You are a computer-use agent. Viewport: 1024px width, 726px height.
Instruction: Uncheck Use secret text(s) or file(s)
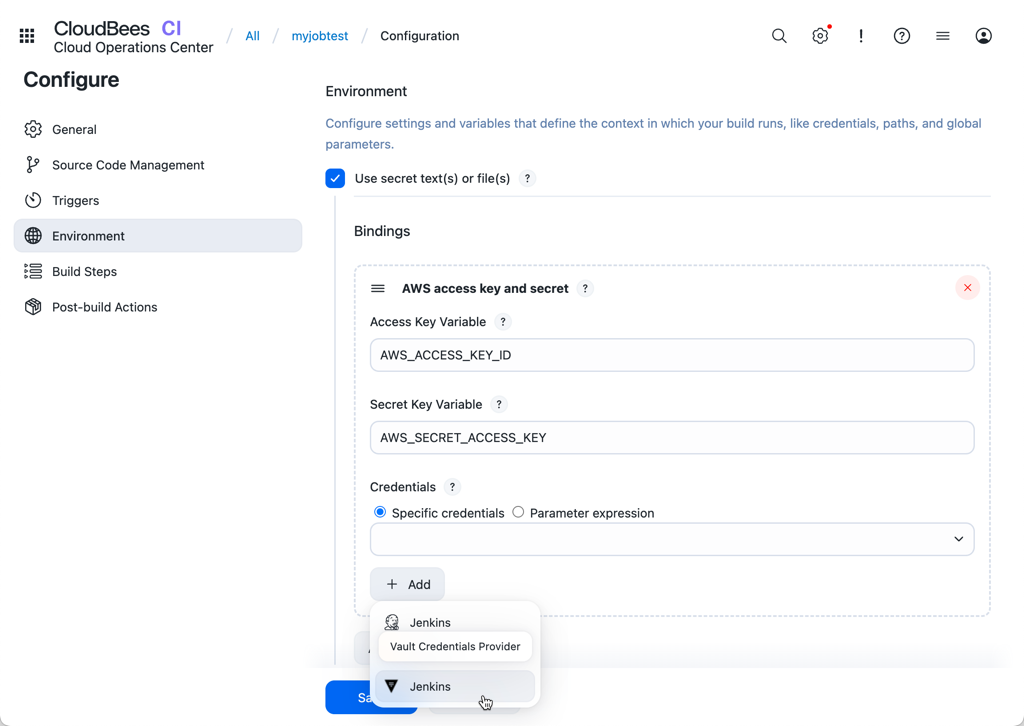pyautogui.click(x=335, y=178)
